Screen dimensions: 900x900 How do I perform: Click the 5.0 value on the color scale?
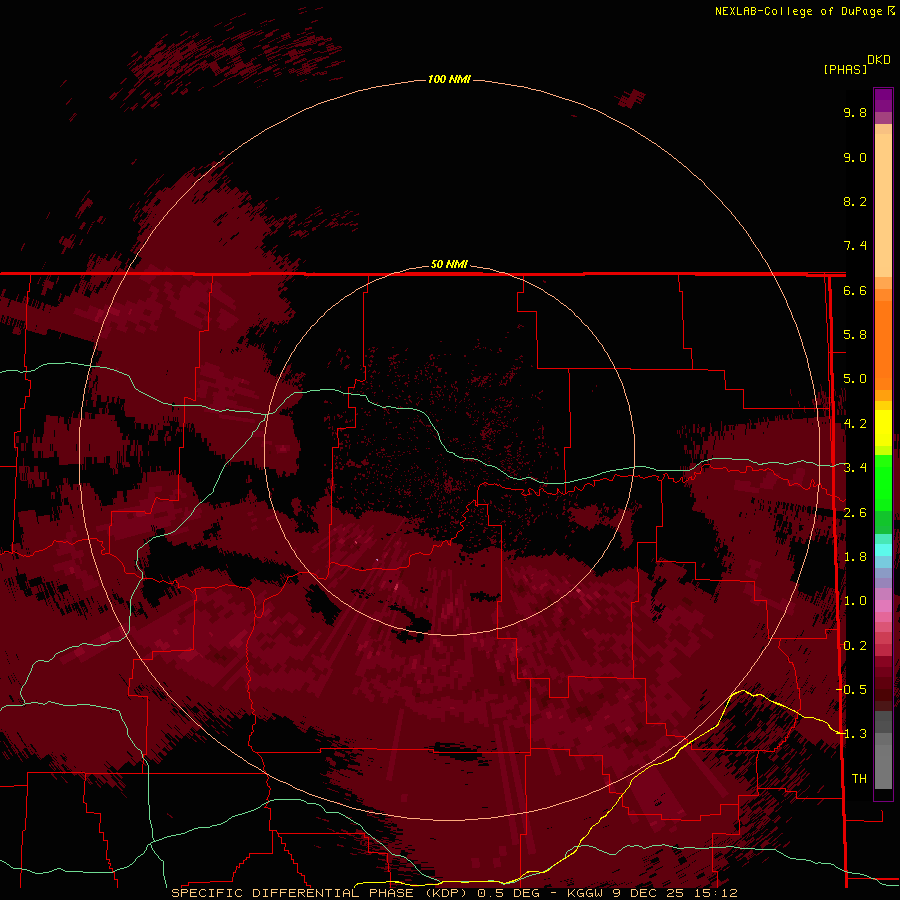(x=855, y=379)
